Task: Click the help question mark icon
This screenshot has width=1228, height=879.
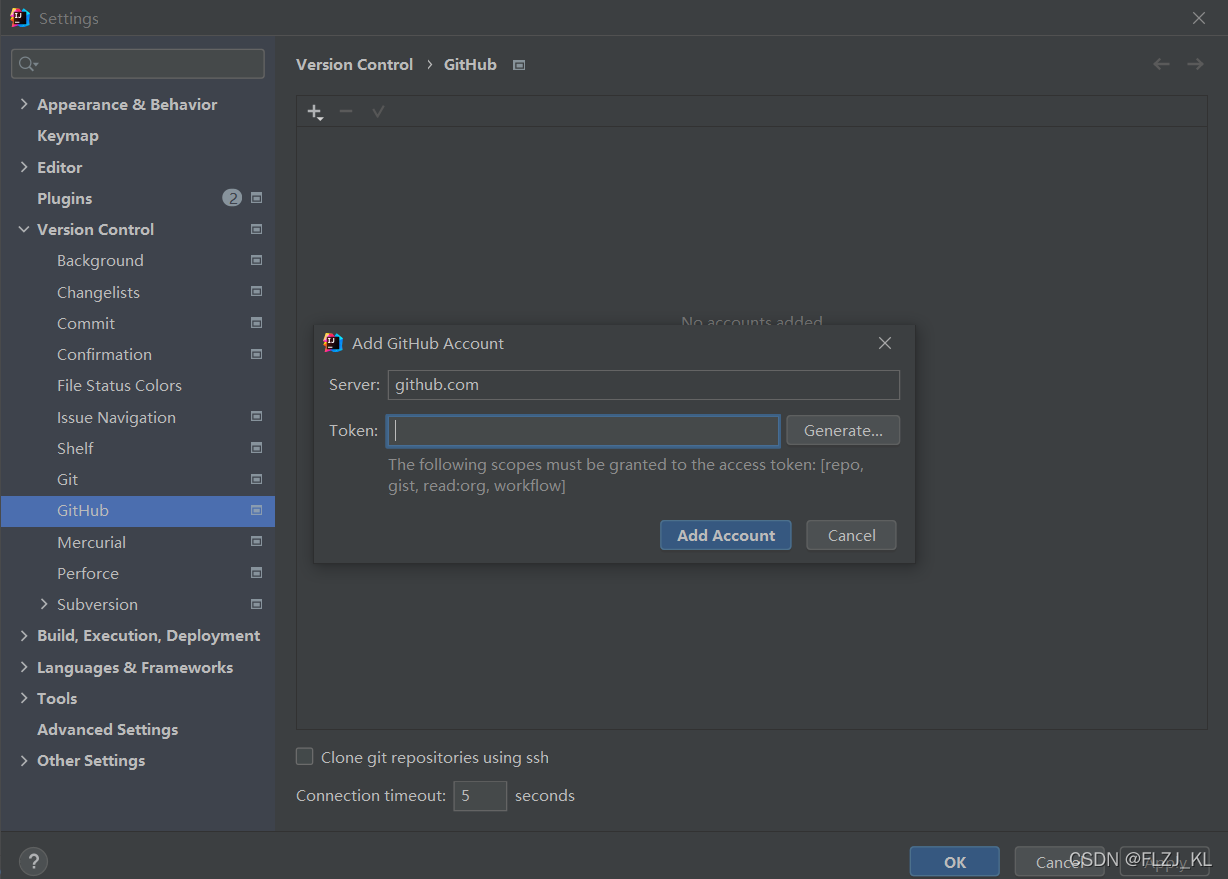Action: [33, 861]
